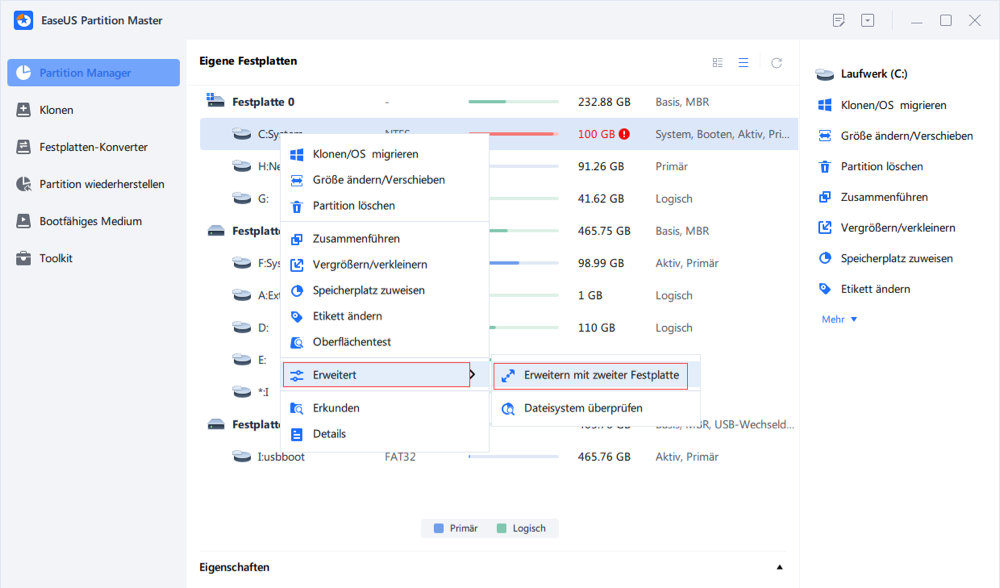Select the I:usbboot partition row
The image size is (1000, 588).
pyautogui.click(x=499, y=457)
